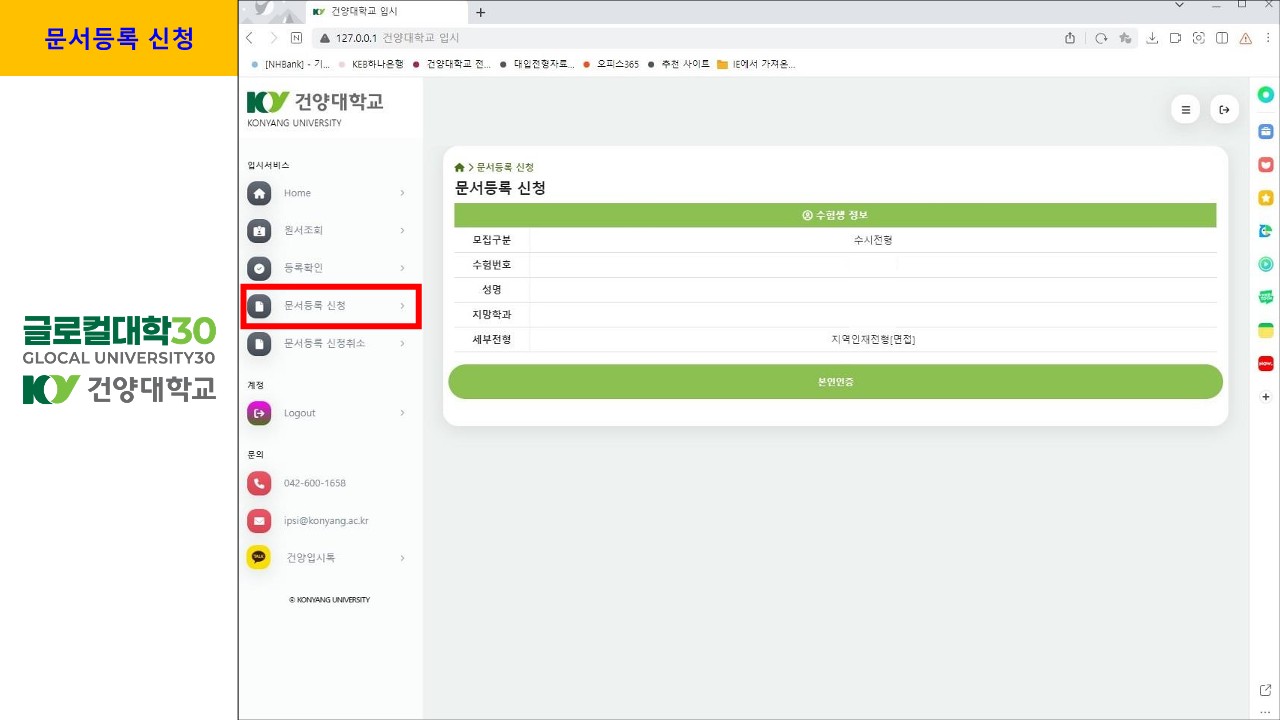Screen dimensions: 1280x720
Task: Click the sign-out icon button at top right
Action: coord(1224,110)
